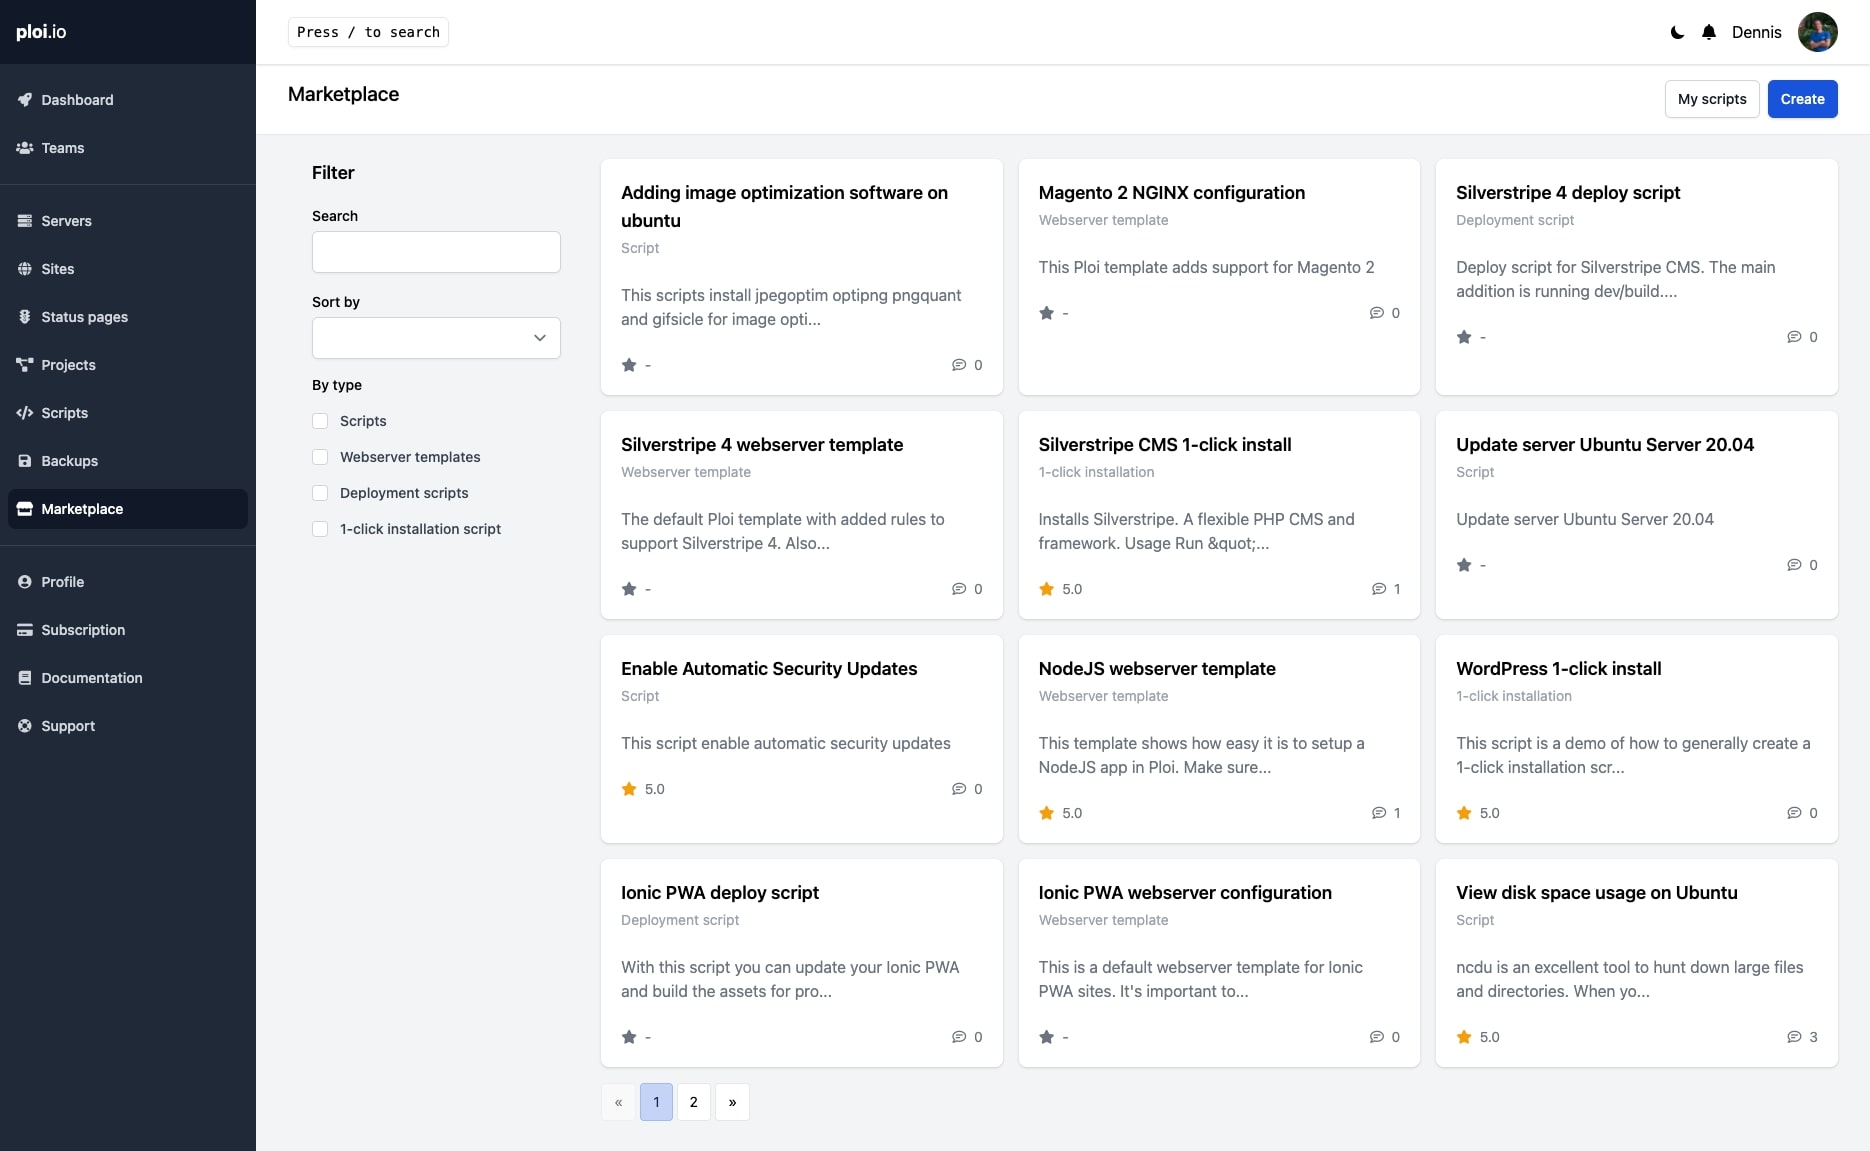Enable the Scripts filter checkbox
Image resolution: width=1870 pixels, height=1151 pixels.
click(320, 421)
